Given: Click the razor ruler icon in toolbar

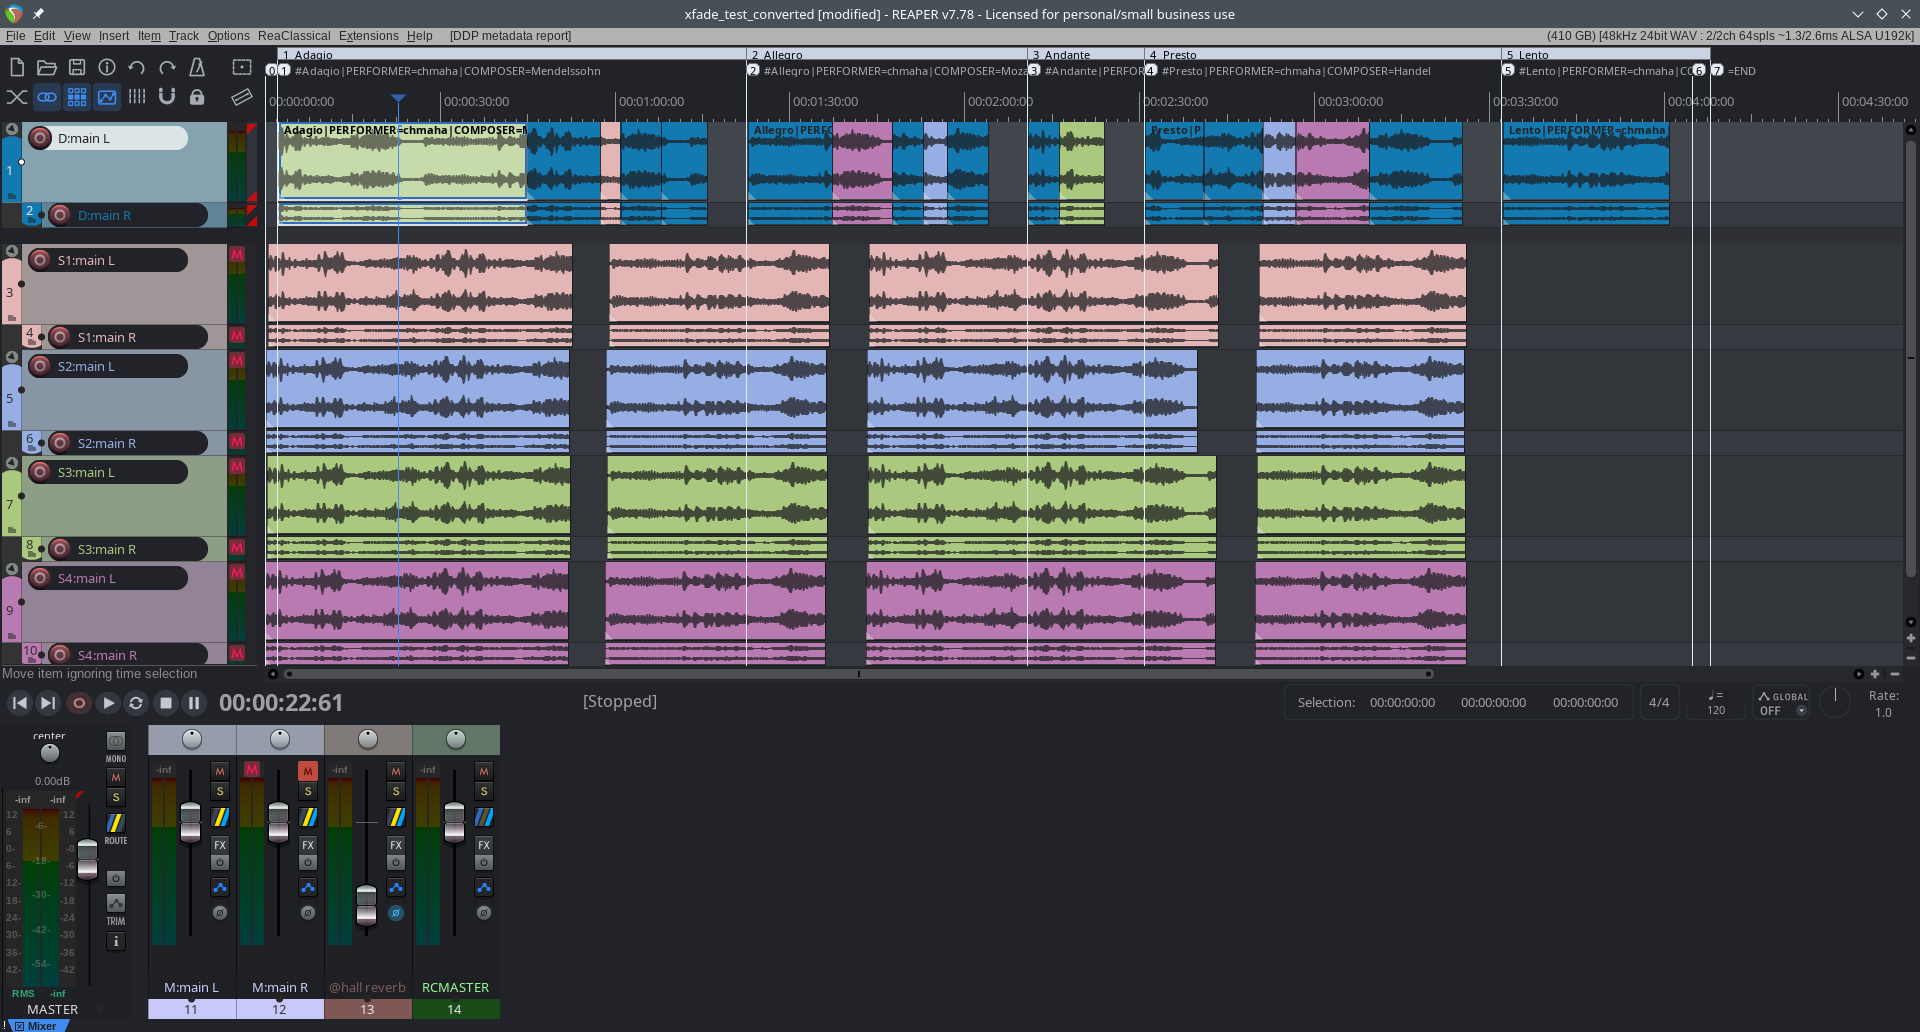Looking at the screenshot, I should click(242, 97).
